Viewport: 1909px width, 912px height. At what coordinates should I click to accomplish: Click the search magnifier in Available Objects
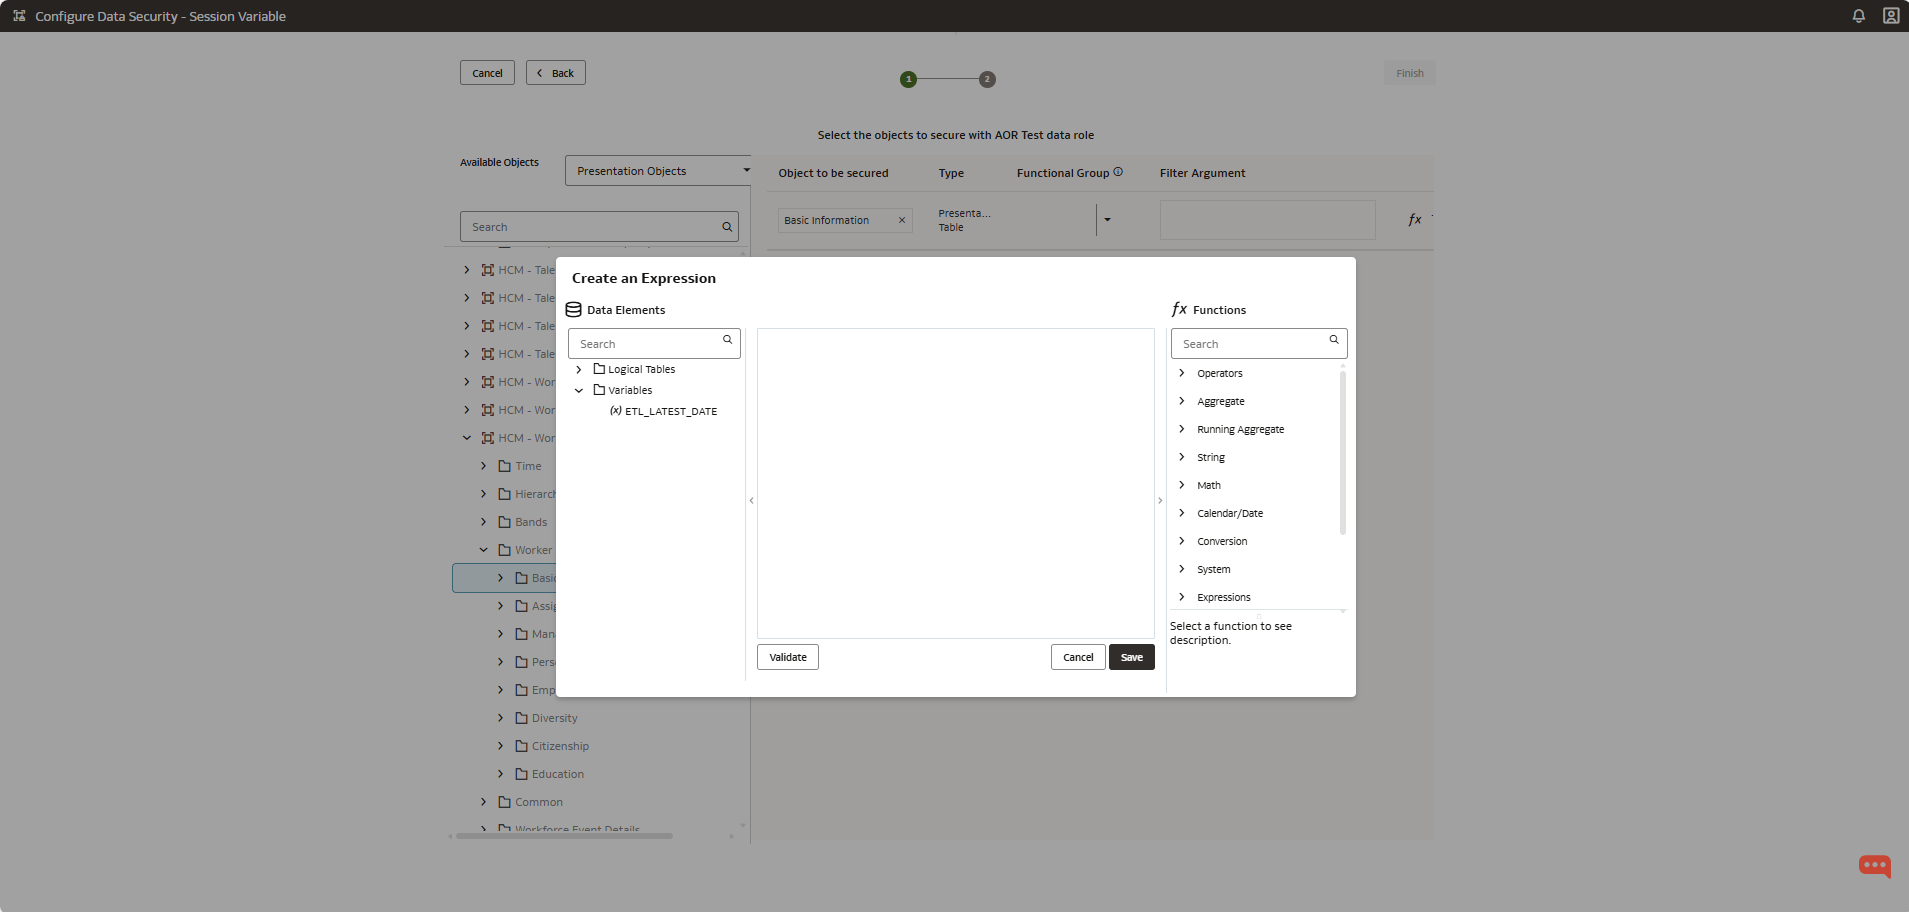point(727,227)
